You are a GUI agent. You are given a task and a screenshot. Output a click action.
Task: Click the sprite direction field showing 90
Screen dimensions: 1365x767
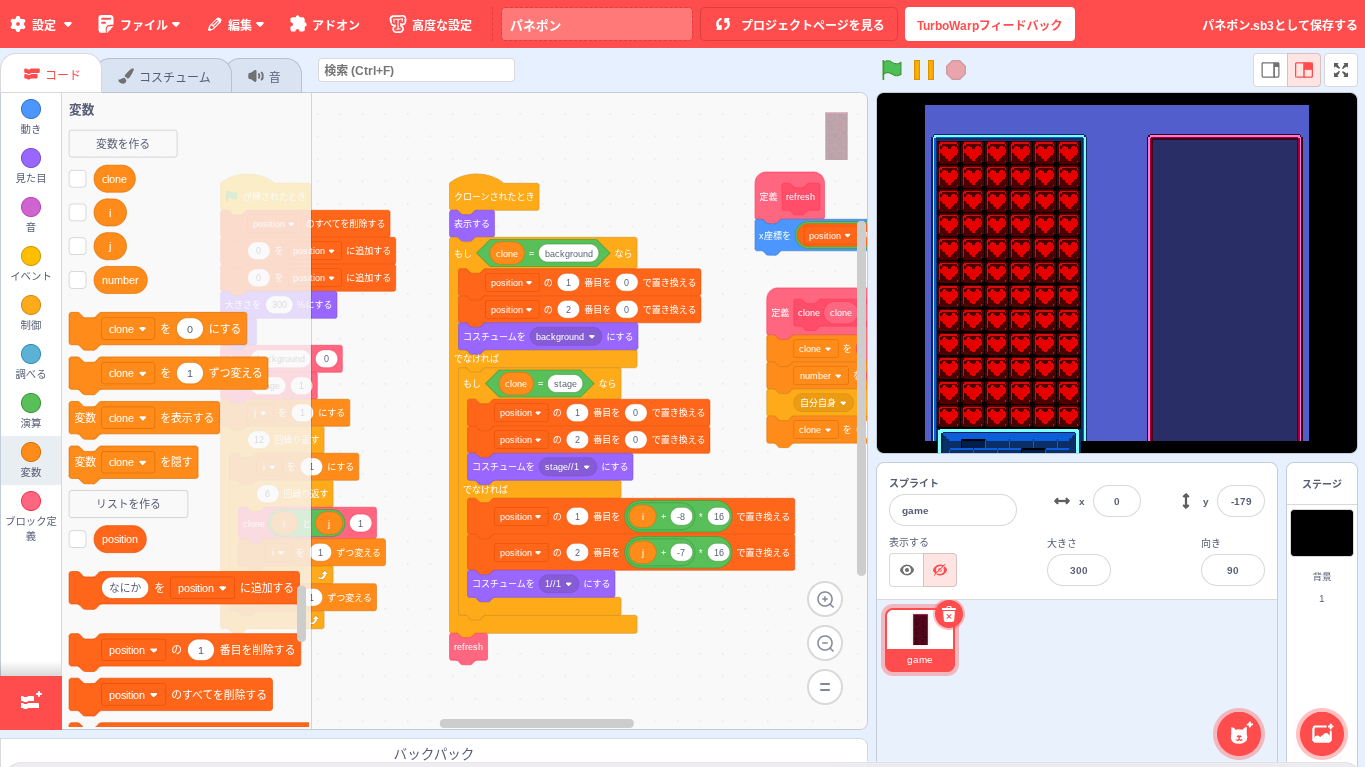click(x=1233, y=570)
